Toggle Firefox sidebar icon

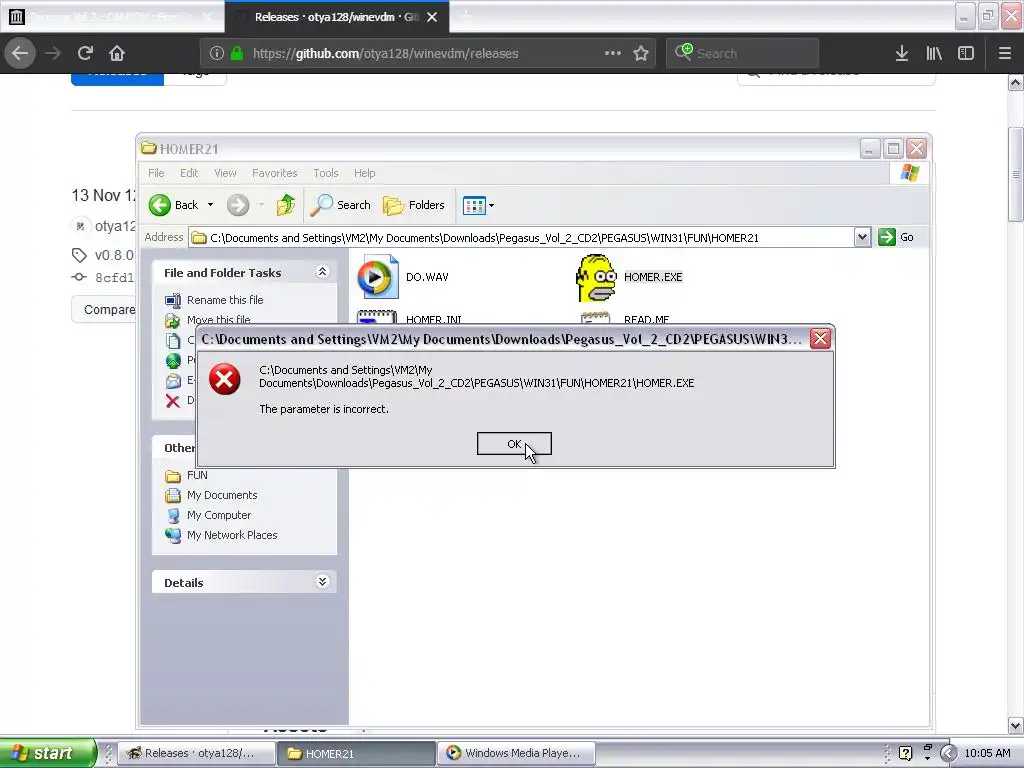(966, 53)
